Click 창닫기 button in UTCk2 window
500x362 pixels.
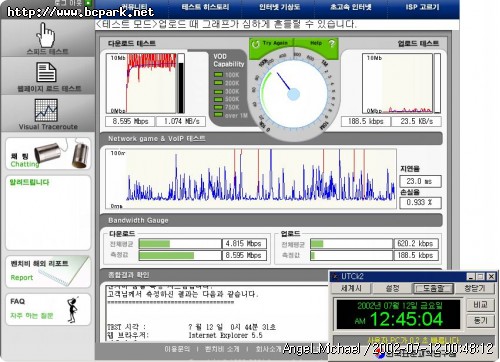coord(475,288)
